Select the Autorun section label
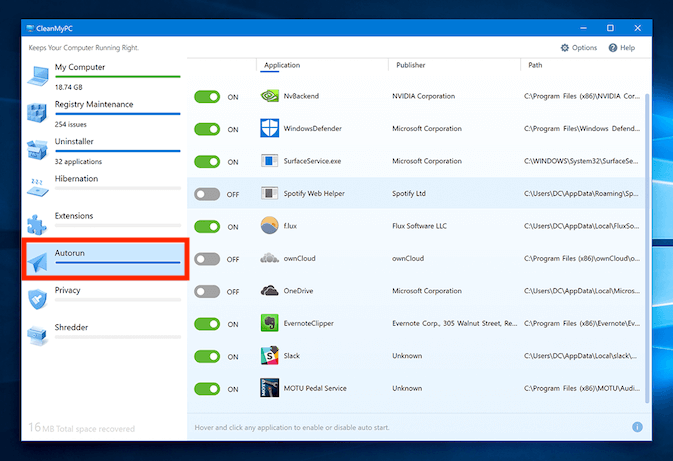The image size is (673, 461). point(70,253)
